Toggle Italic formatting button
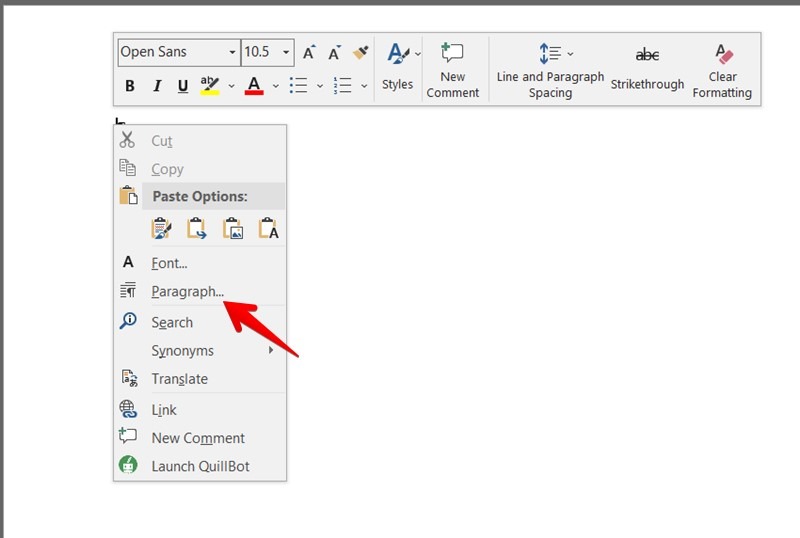 [x=157, y=86]
